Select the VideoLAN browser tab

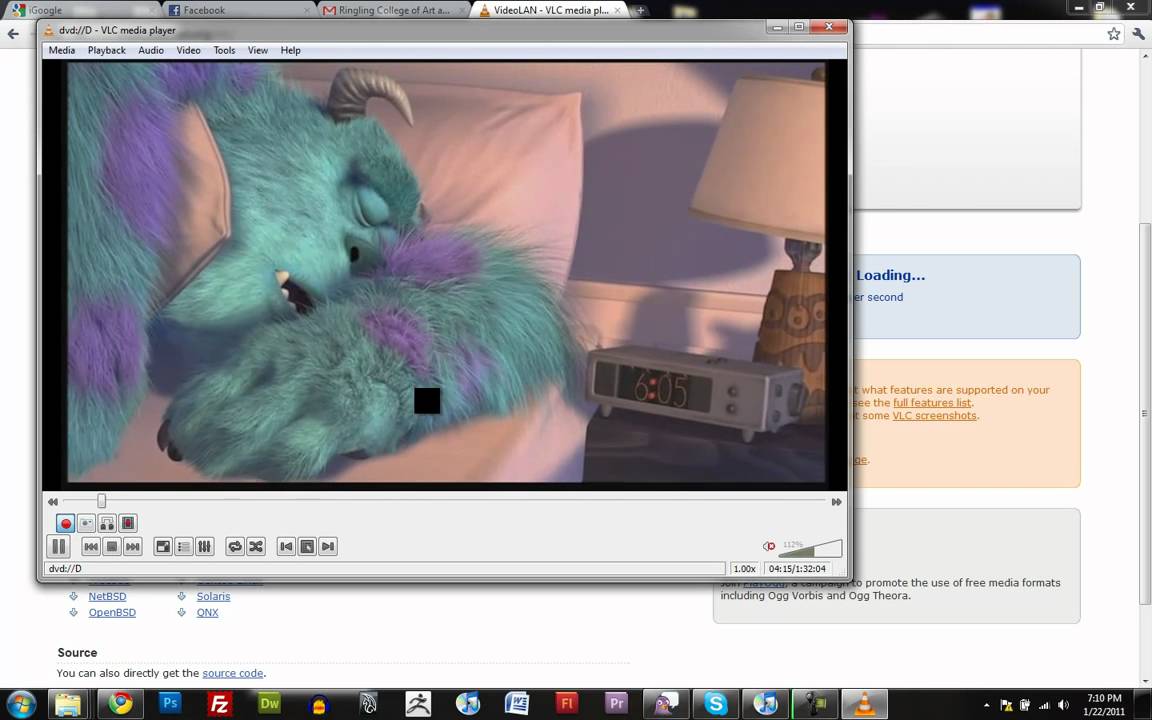pos(550,10)
